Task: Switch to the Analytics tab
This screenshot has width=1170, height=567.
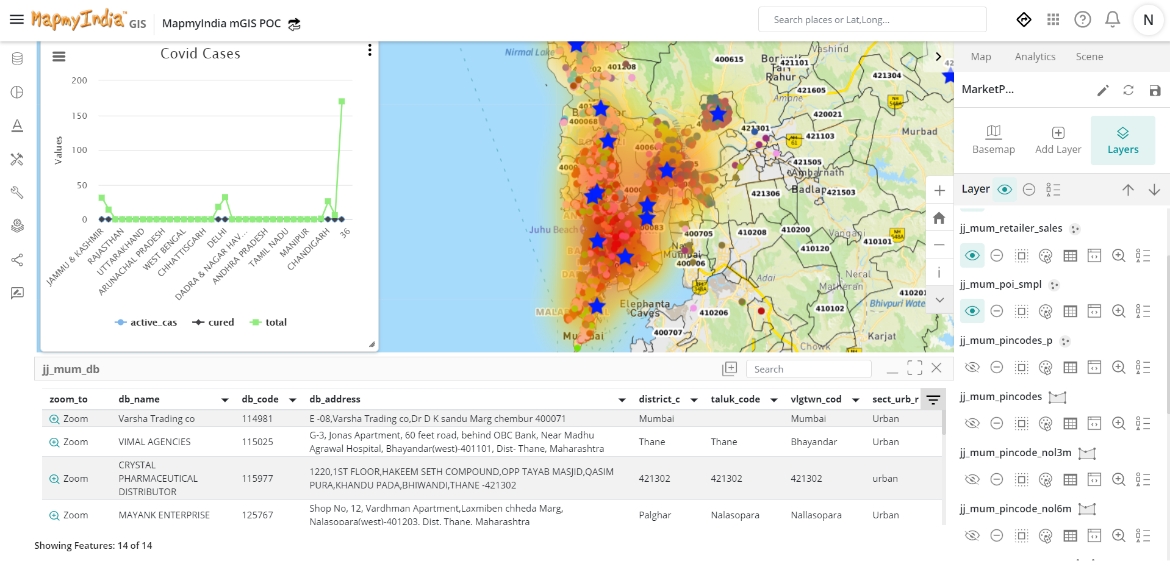Action: pos(1035,57)
